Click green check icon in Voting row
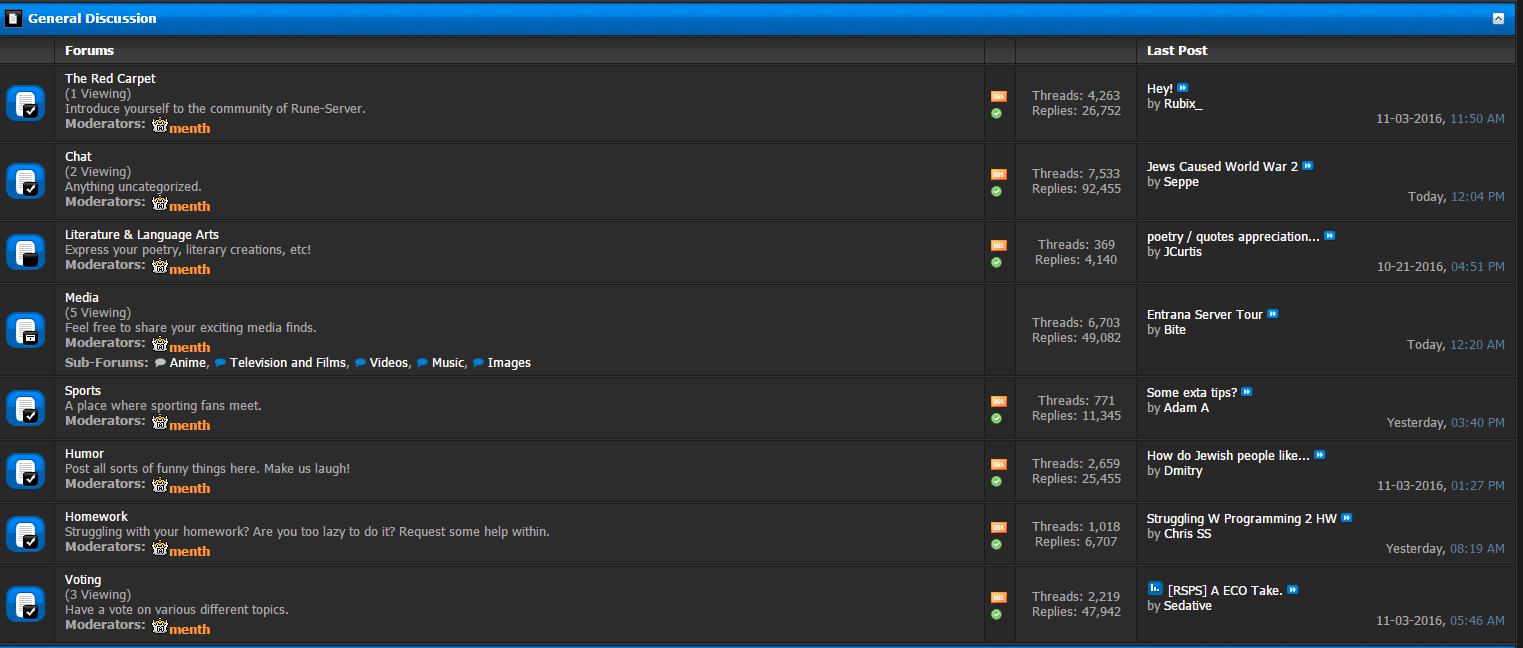Image resolution: width=1523 pixels, height=648 pixels. (x=996, y=614)
